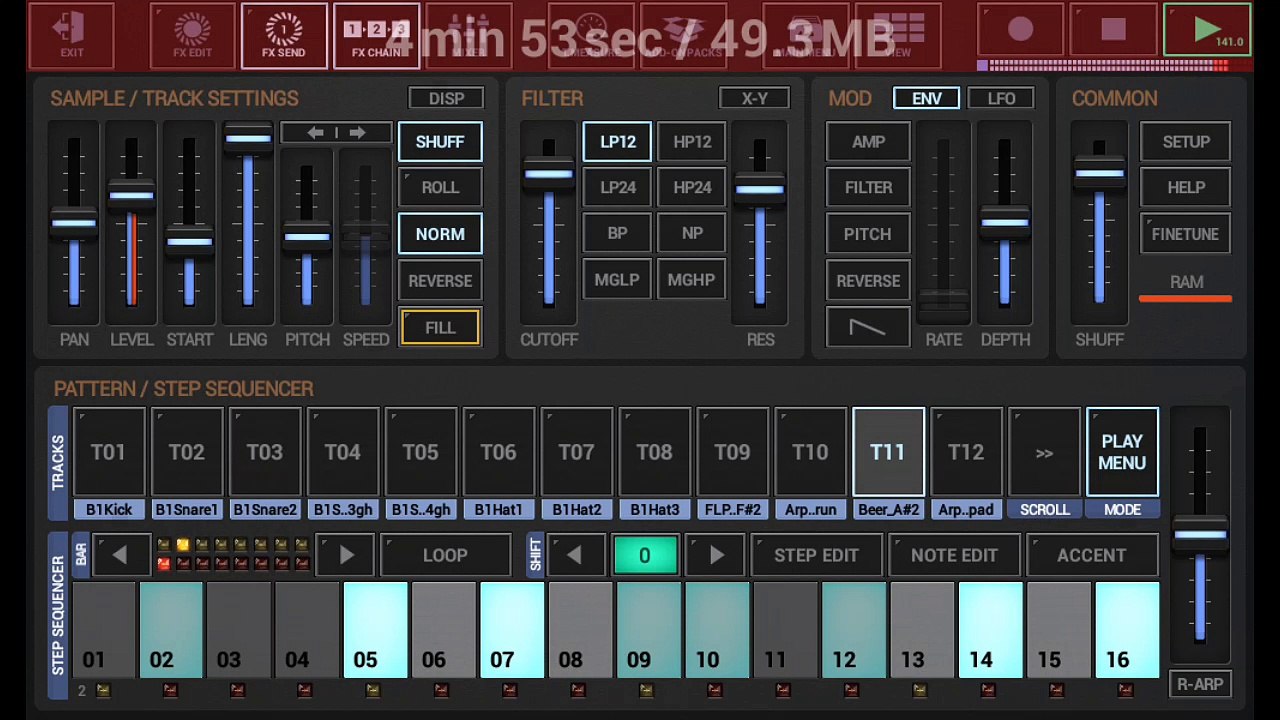Screen dimensions: 1280x720
Task: Select track T12 Arp..pad
Action: [x=966, y=452]
